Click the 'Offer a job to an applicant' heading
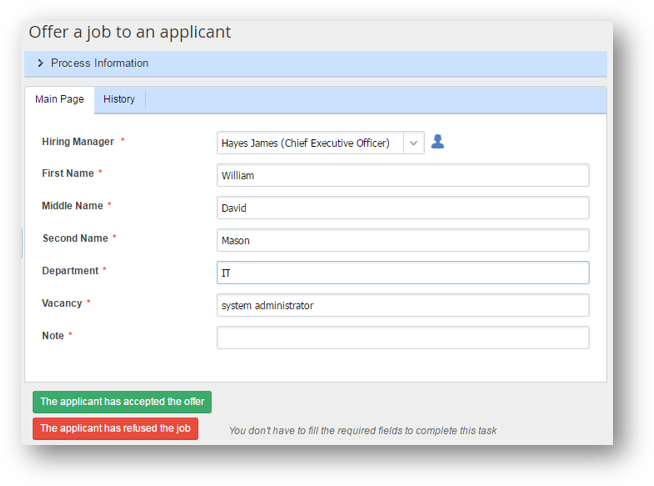 coord(130,32)
